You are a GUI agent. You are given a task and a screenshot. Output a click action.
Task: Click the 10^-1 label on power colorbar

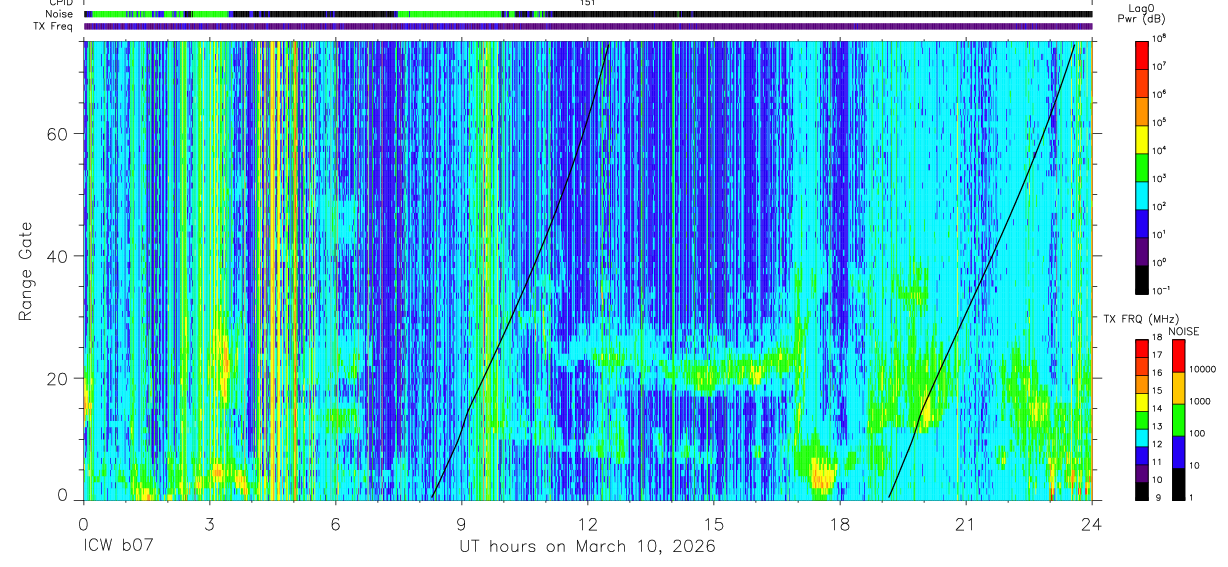click(x=1162, y=290)
